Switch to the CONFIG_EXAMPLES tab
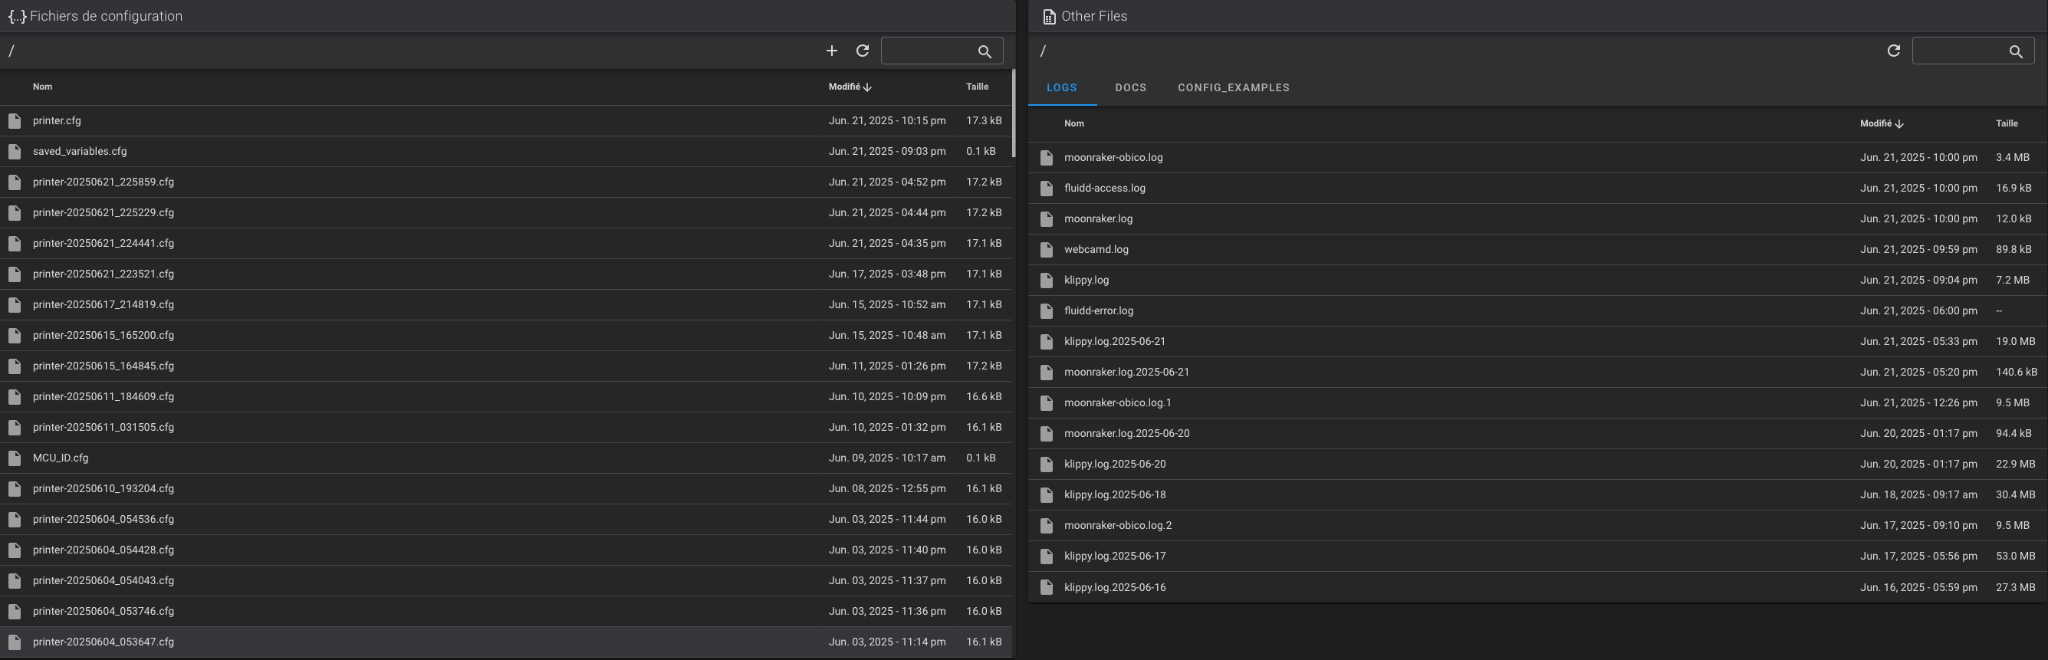The height and width of the screenshot is (660, 2048). click(x=1234, y=88)
